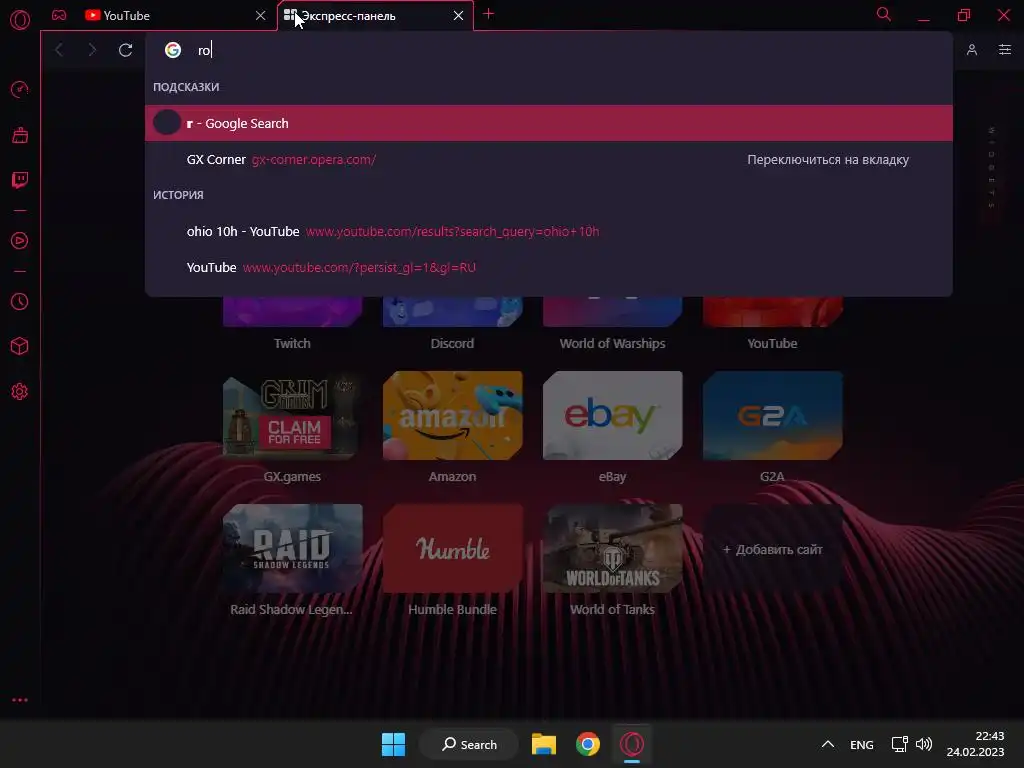Open File Explorer from taskbar
The height and width of the screenshot is (768, 1024).
pyautogui.click(x=543, y=744)
